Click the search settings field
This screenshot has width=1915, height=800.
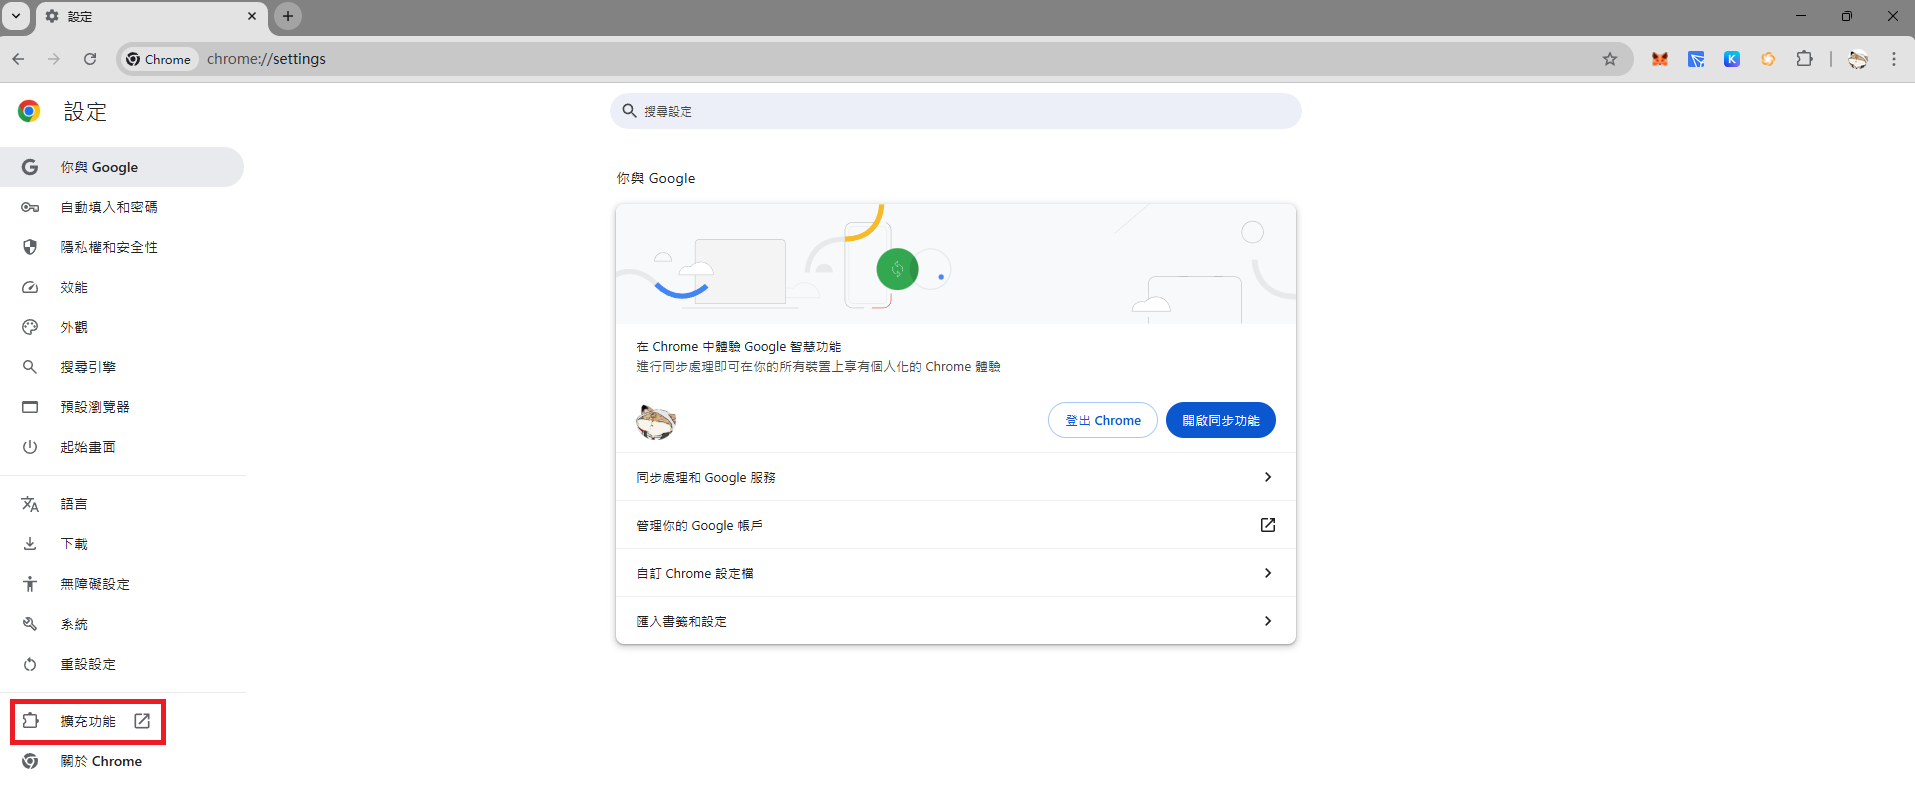click(x=955, y=111)
